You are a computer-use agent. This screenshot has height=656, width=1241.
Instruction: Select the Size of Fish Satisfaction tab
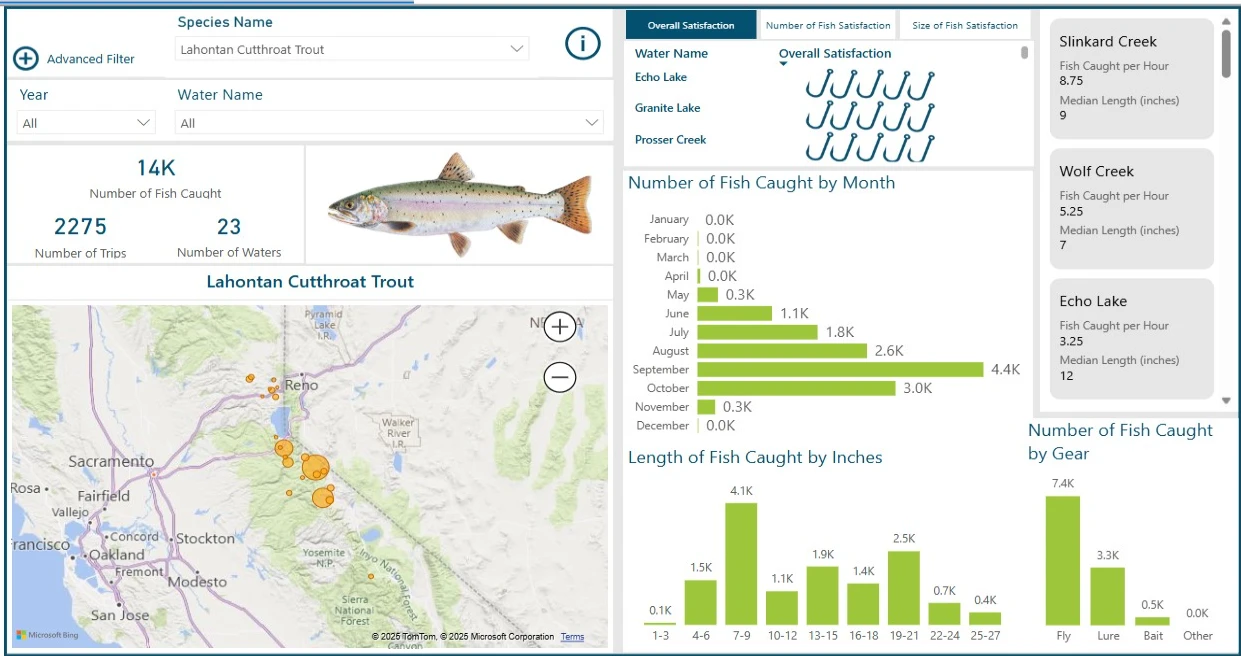point(964,26)
